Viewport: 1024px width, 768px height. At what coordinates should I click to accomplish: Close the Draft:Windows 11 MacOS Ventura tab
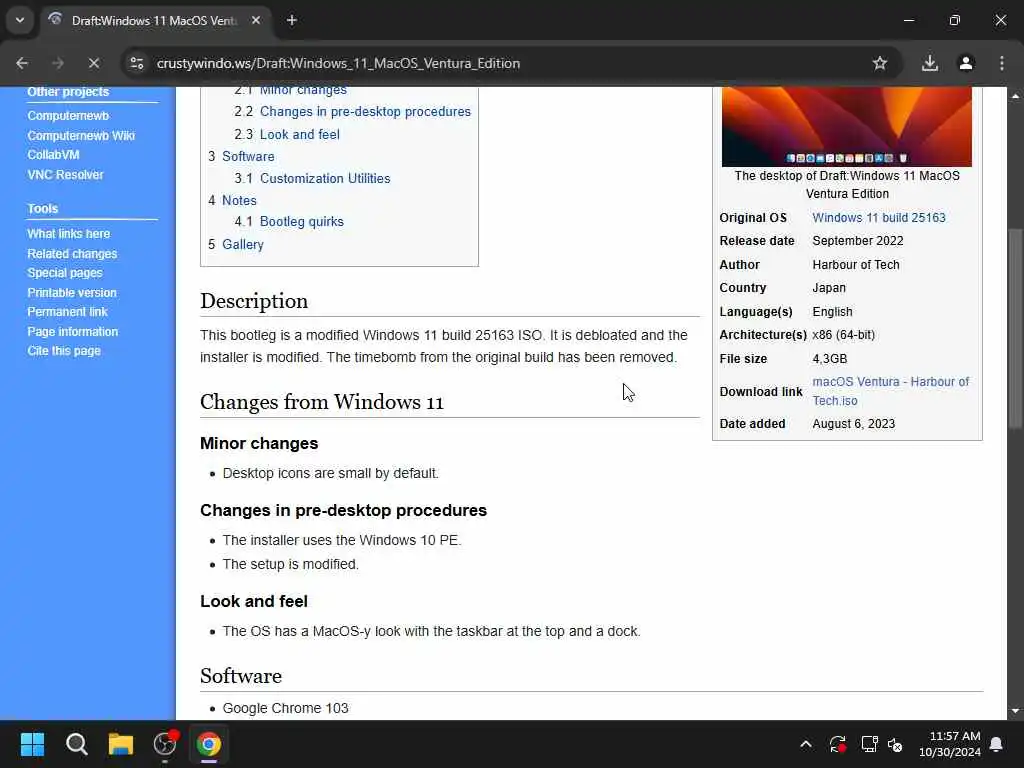(x=256, y=20)
